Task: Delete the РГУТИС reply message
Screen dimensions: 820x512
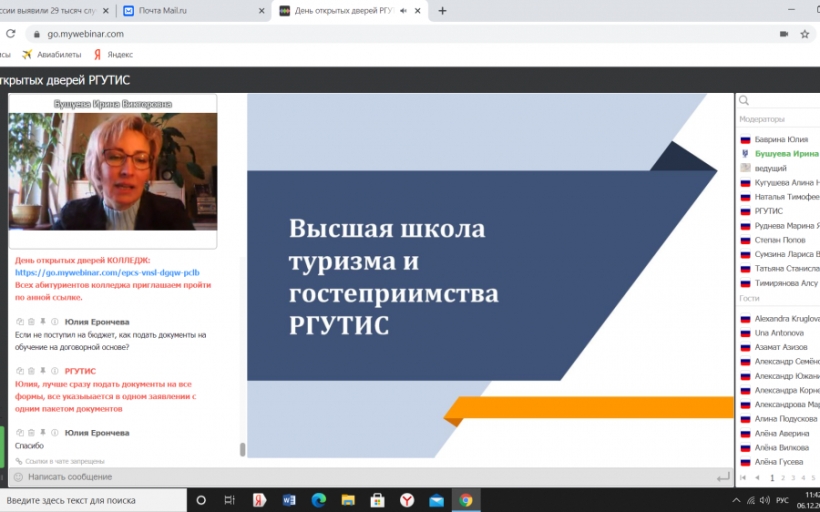Action: tap(31, 371)
